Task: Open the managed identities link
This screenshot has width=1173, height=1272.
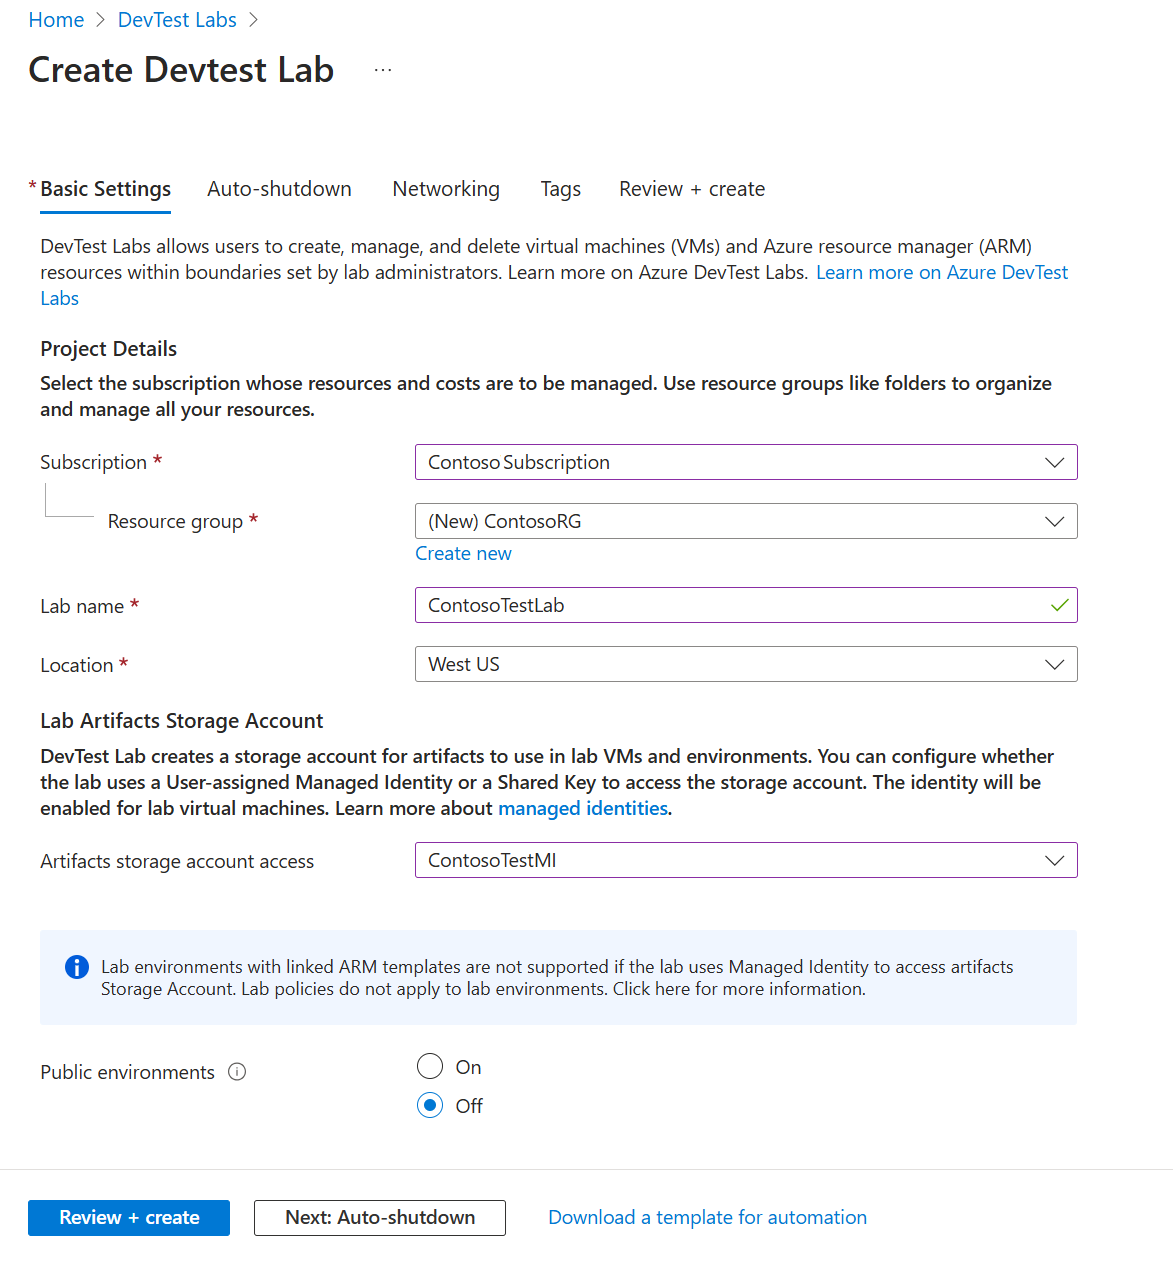Action: [583, 808]
